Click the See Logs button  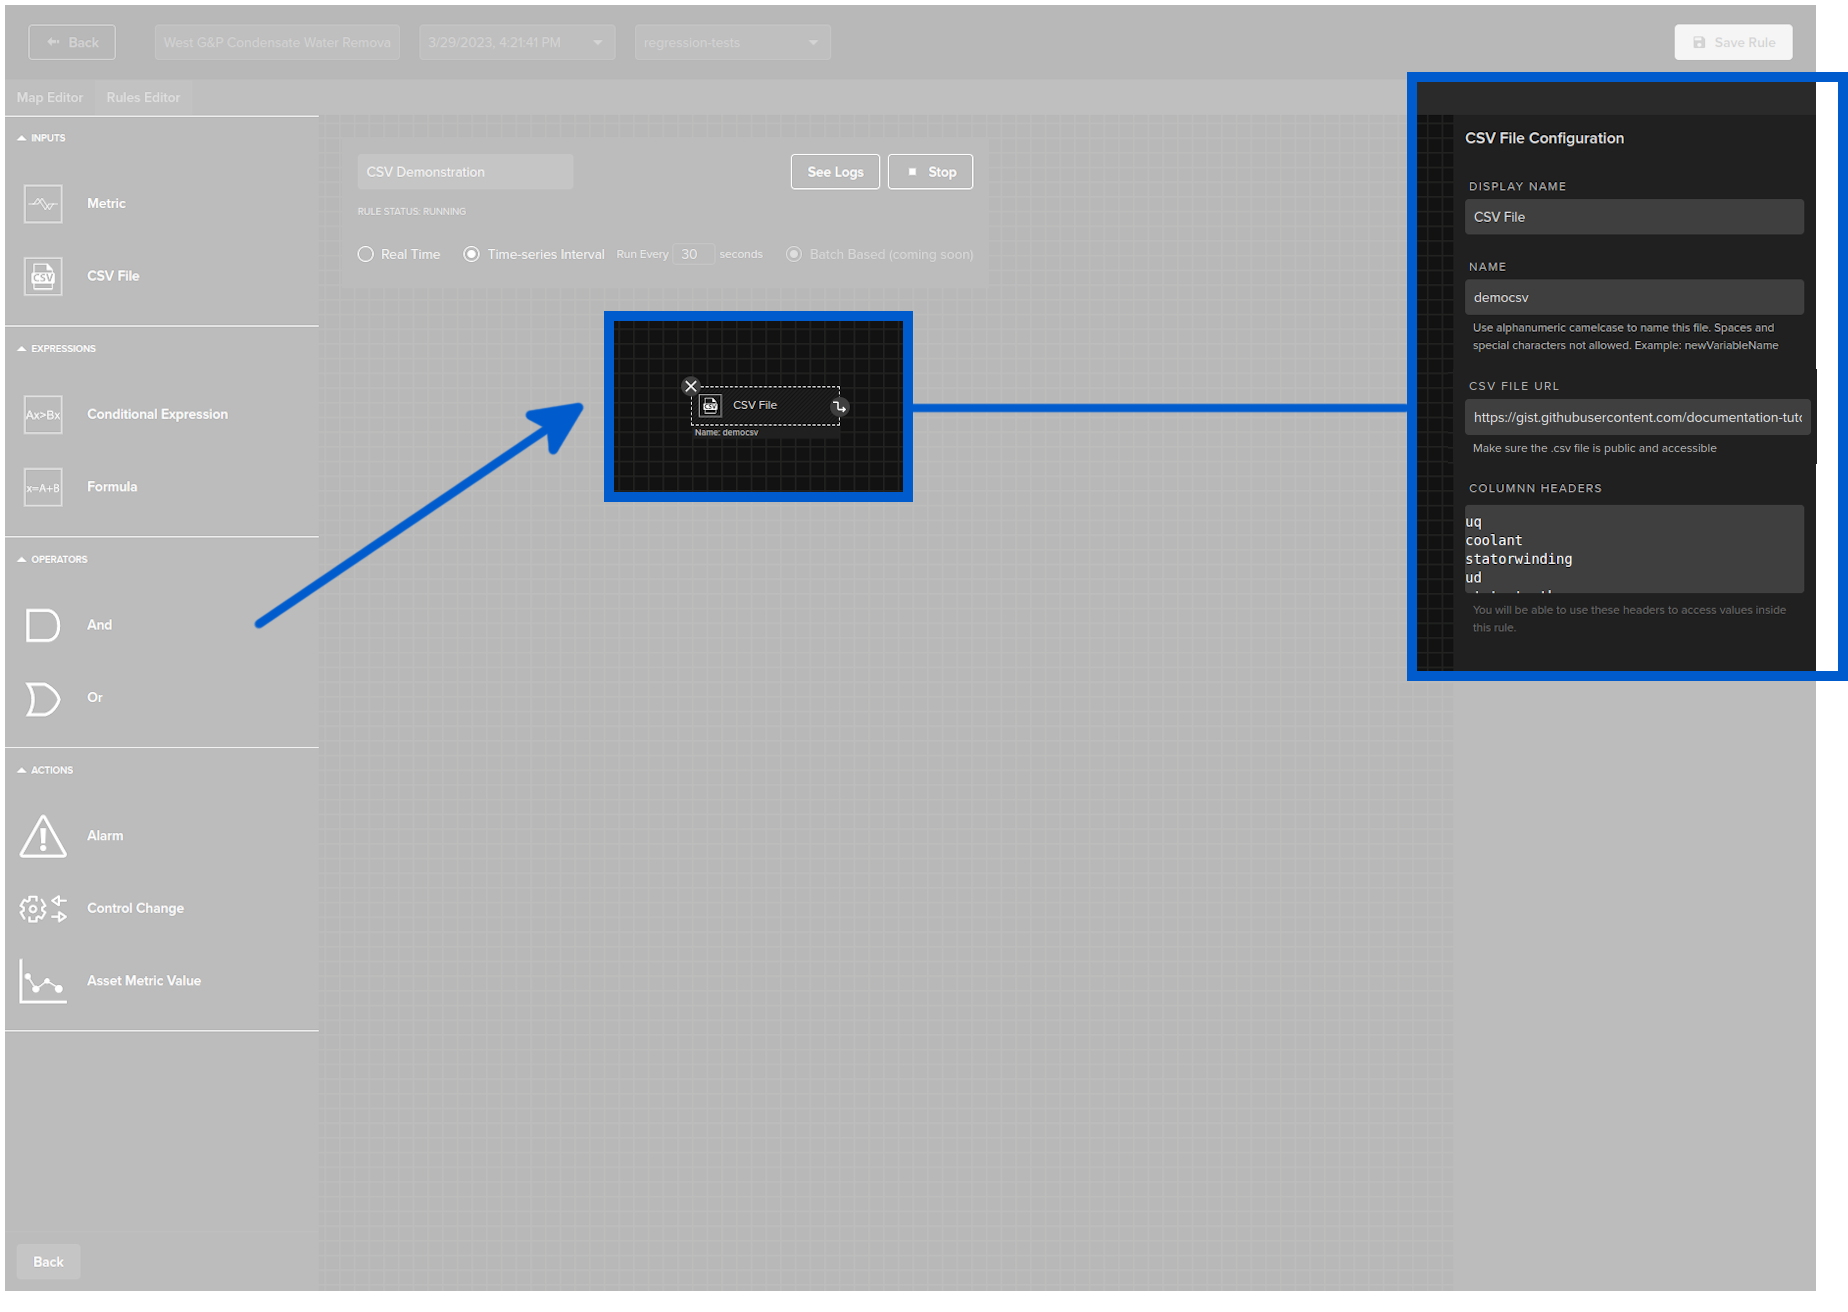tap(835, 172)
